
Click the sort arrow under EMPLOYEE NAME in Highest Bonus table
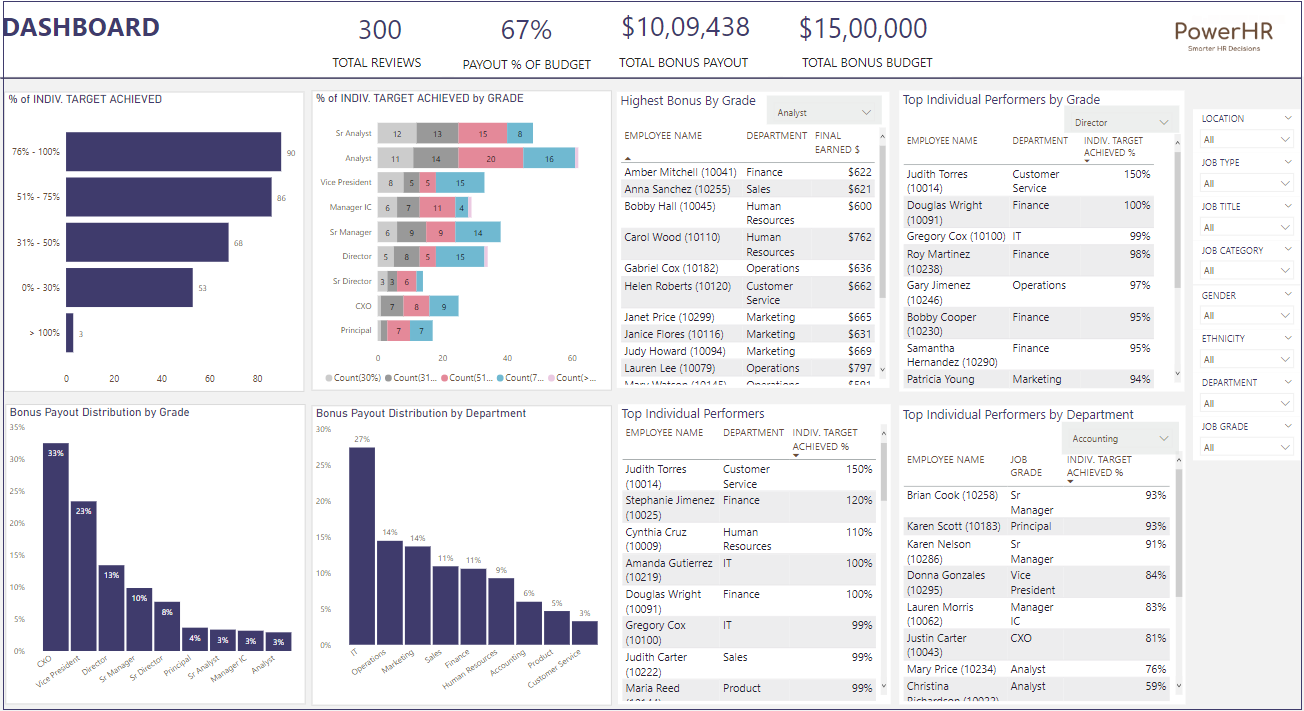(628, 158)
